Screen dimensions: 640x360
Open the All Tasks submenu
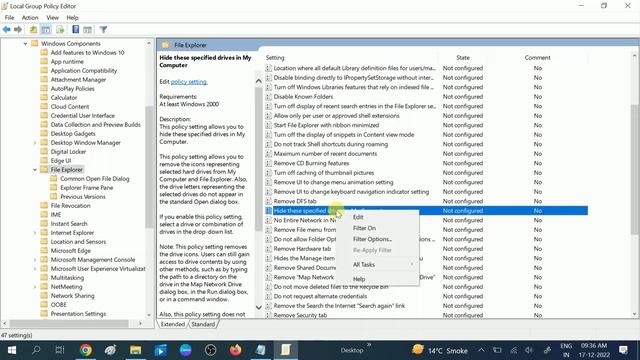pos(378,264)
